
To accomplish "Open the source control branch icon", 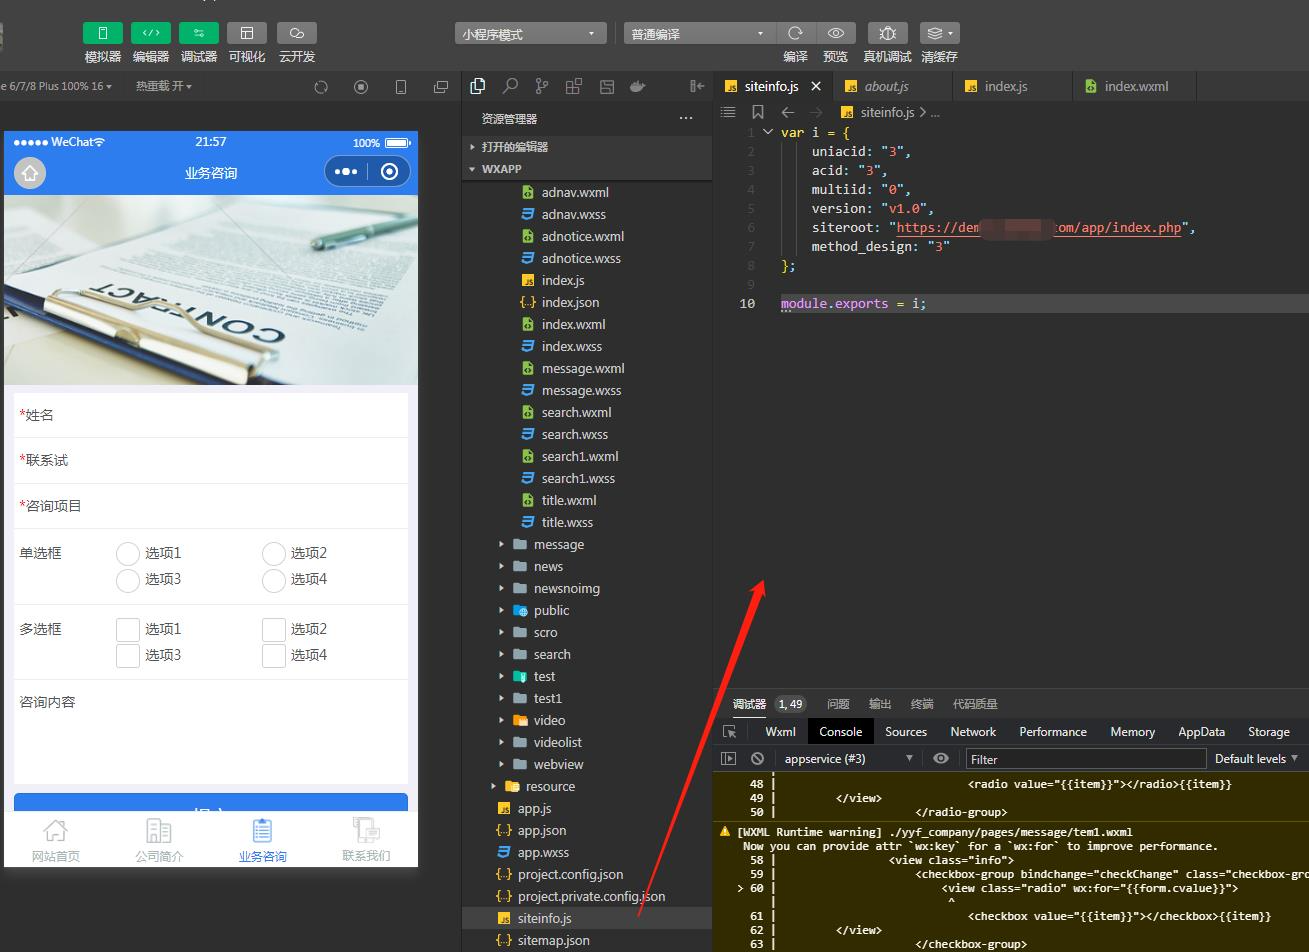I will tap(542, 86).
